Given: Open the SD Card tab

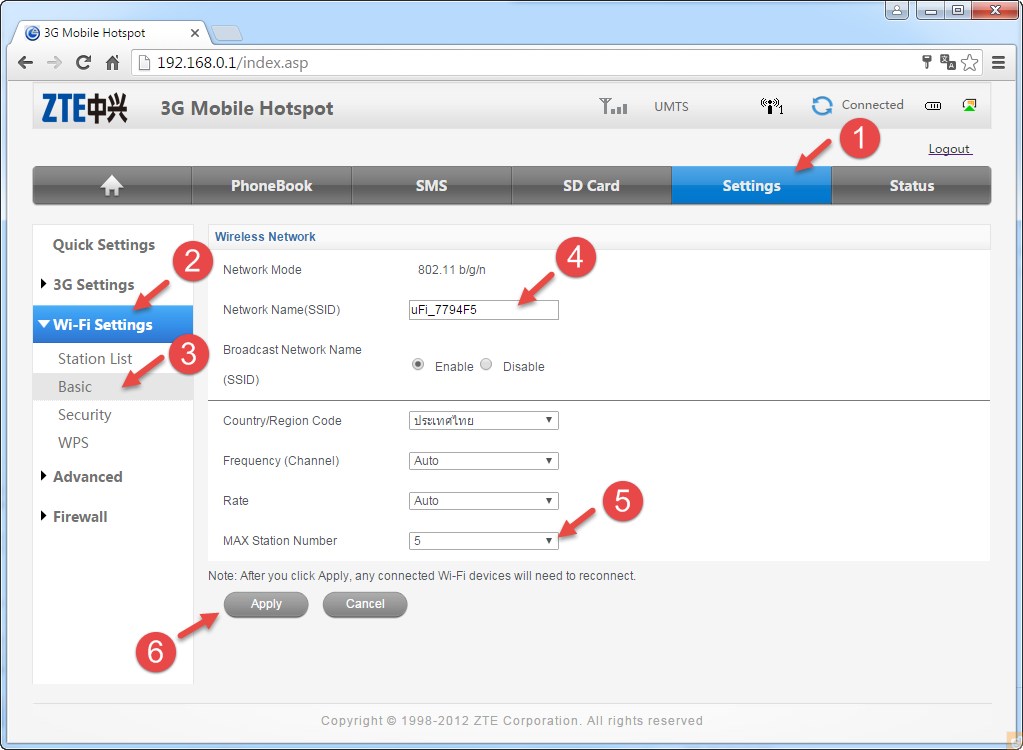Looking at the screenshot, I should pyautogui.click(x=591, y=186).
